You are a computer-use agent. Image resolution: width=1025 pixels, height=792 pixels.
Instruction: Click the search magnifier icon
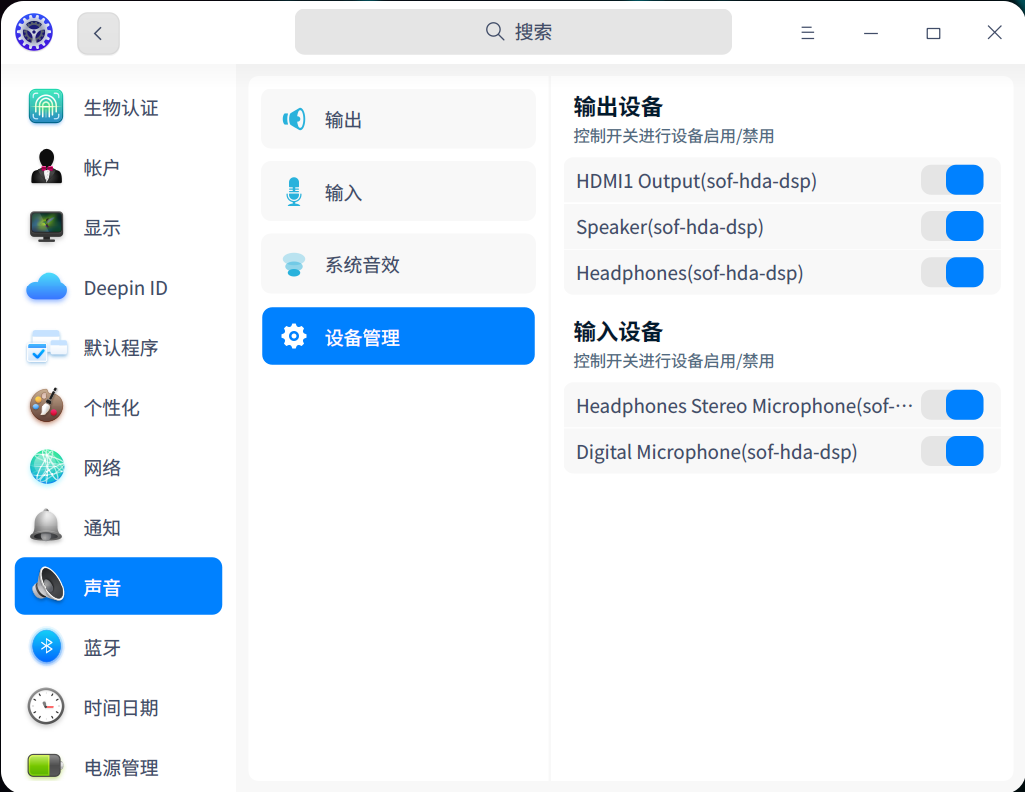[x=495, y=31]
